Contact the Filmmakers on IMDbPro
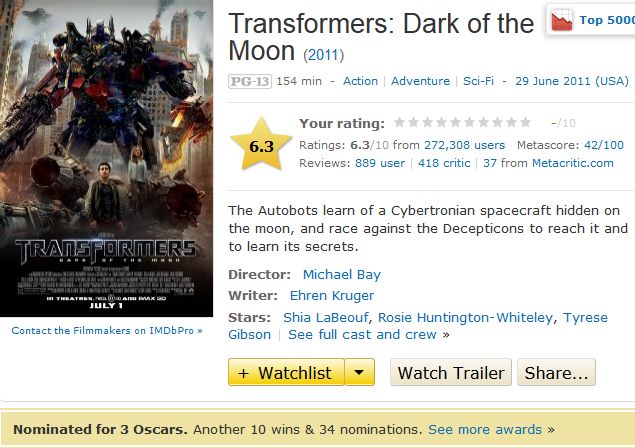Viewport: 635px width, 448px height. click(x=107, y=330)
